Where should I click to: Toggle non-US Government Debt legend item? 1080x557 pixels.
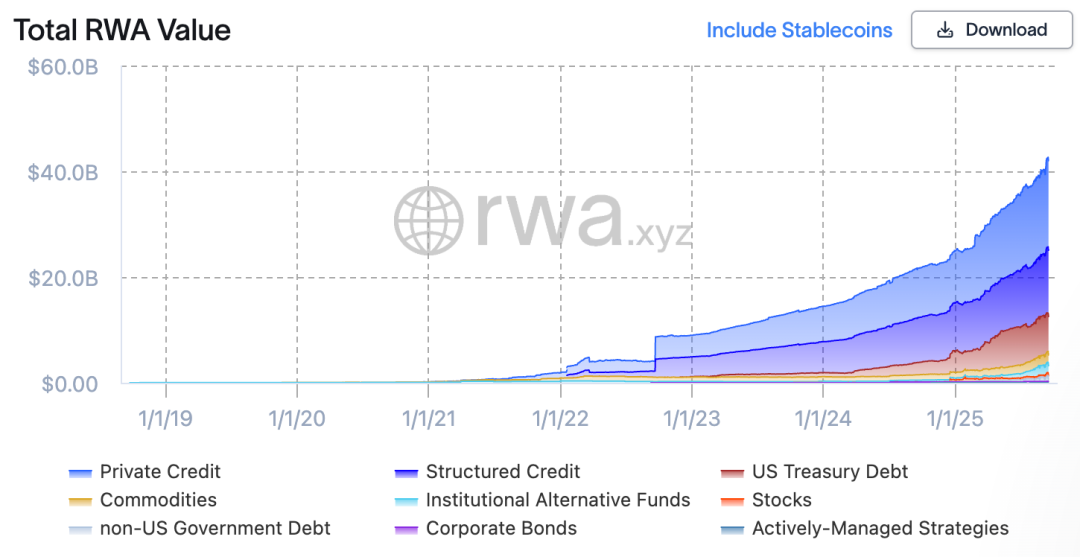(x=215, y=529)
